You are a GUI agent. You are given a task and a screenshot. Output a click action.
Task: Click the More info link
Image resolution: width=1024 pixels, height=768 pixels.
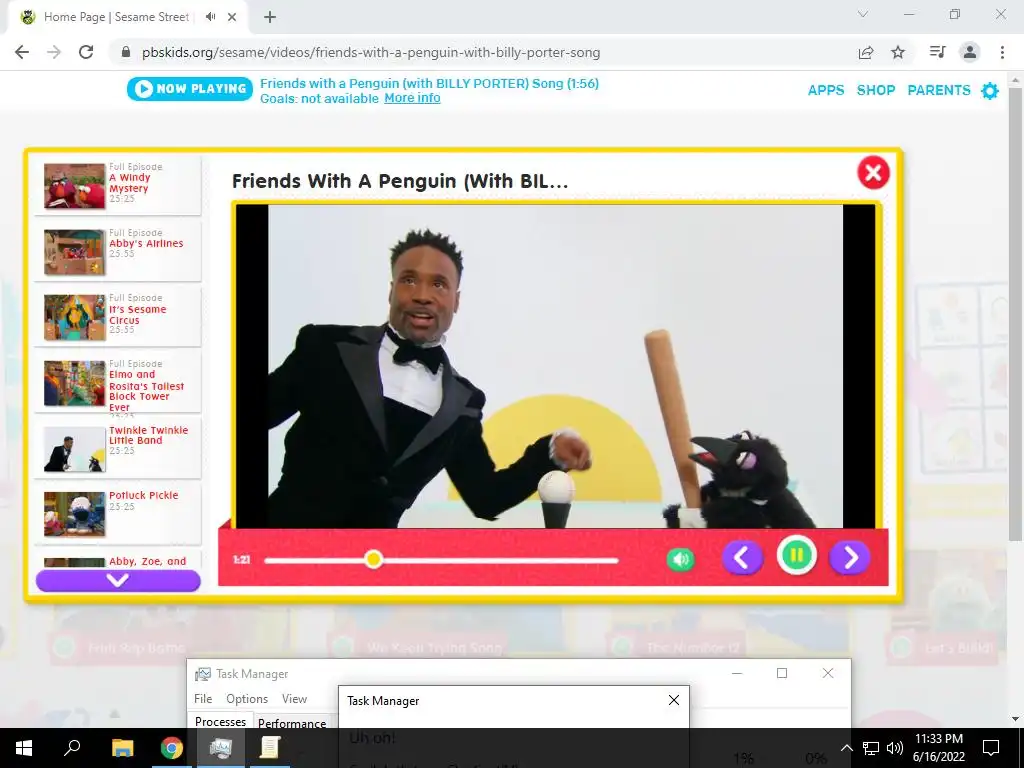click(412, 98)
